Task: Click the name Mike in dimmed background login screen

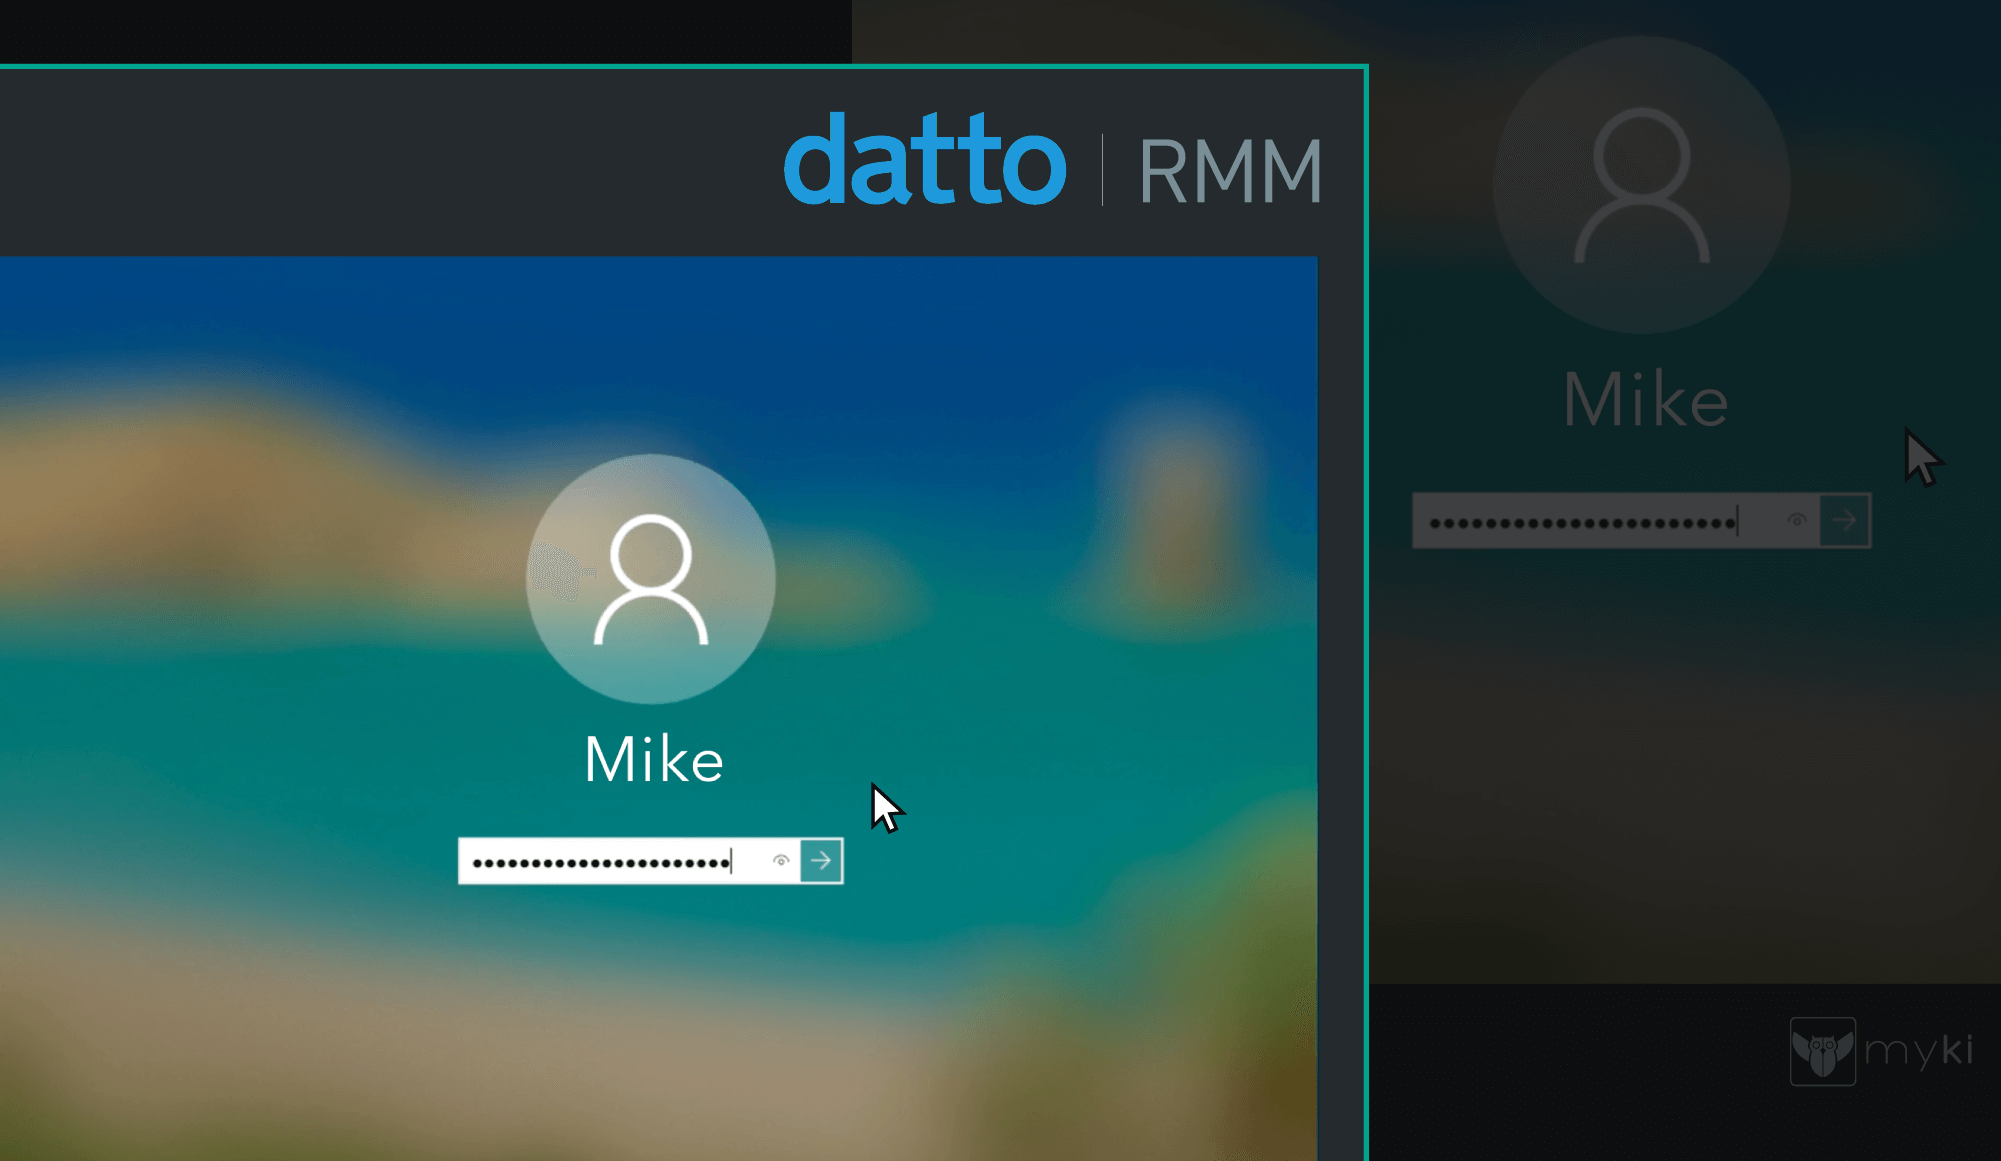Action: pyautogui.click(x=1646, y=400)
